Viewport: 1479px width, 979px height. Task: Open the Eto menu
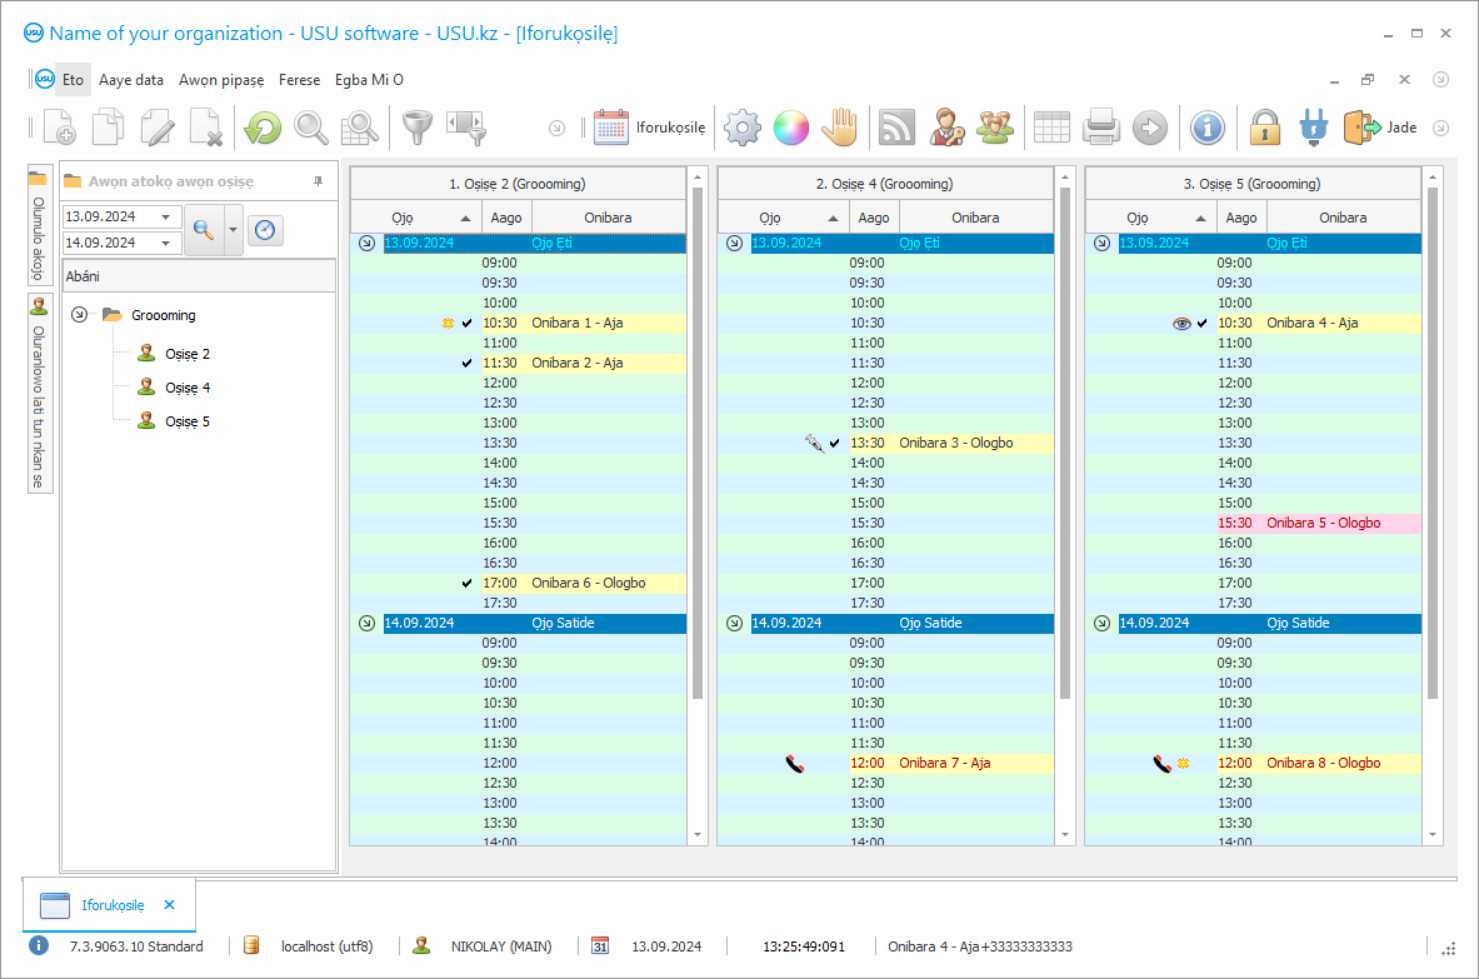(73, 80)
